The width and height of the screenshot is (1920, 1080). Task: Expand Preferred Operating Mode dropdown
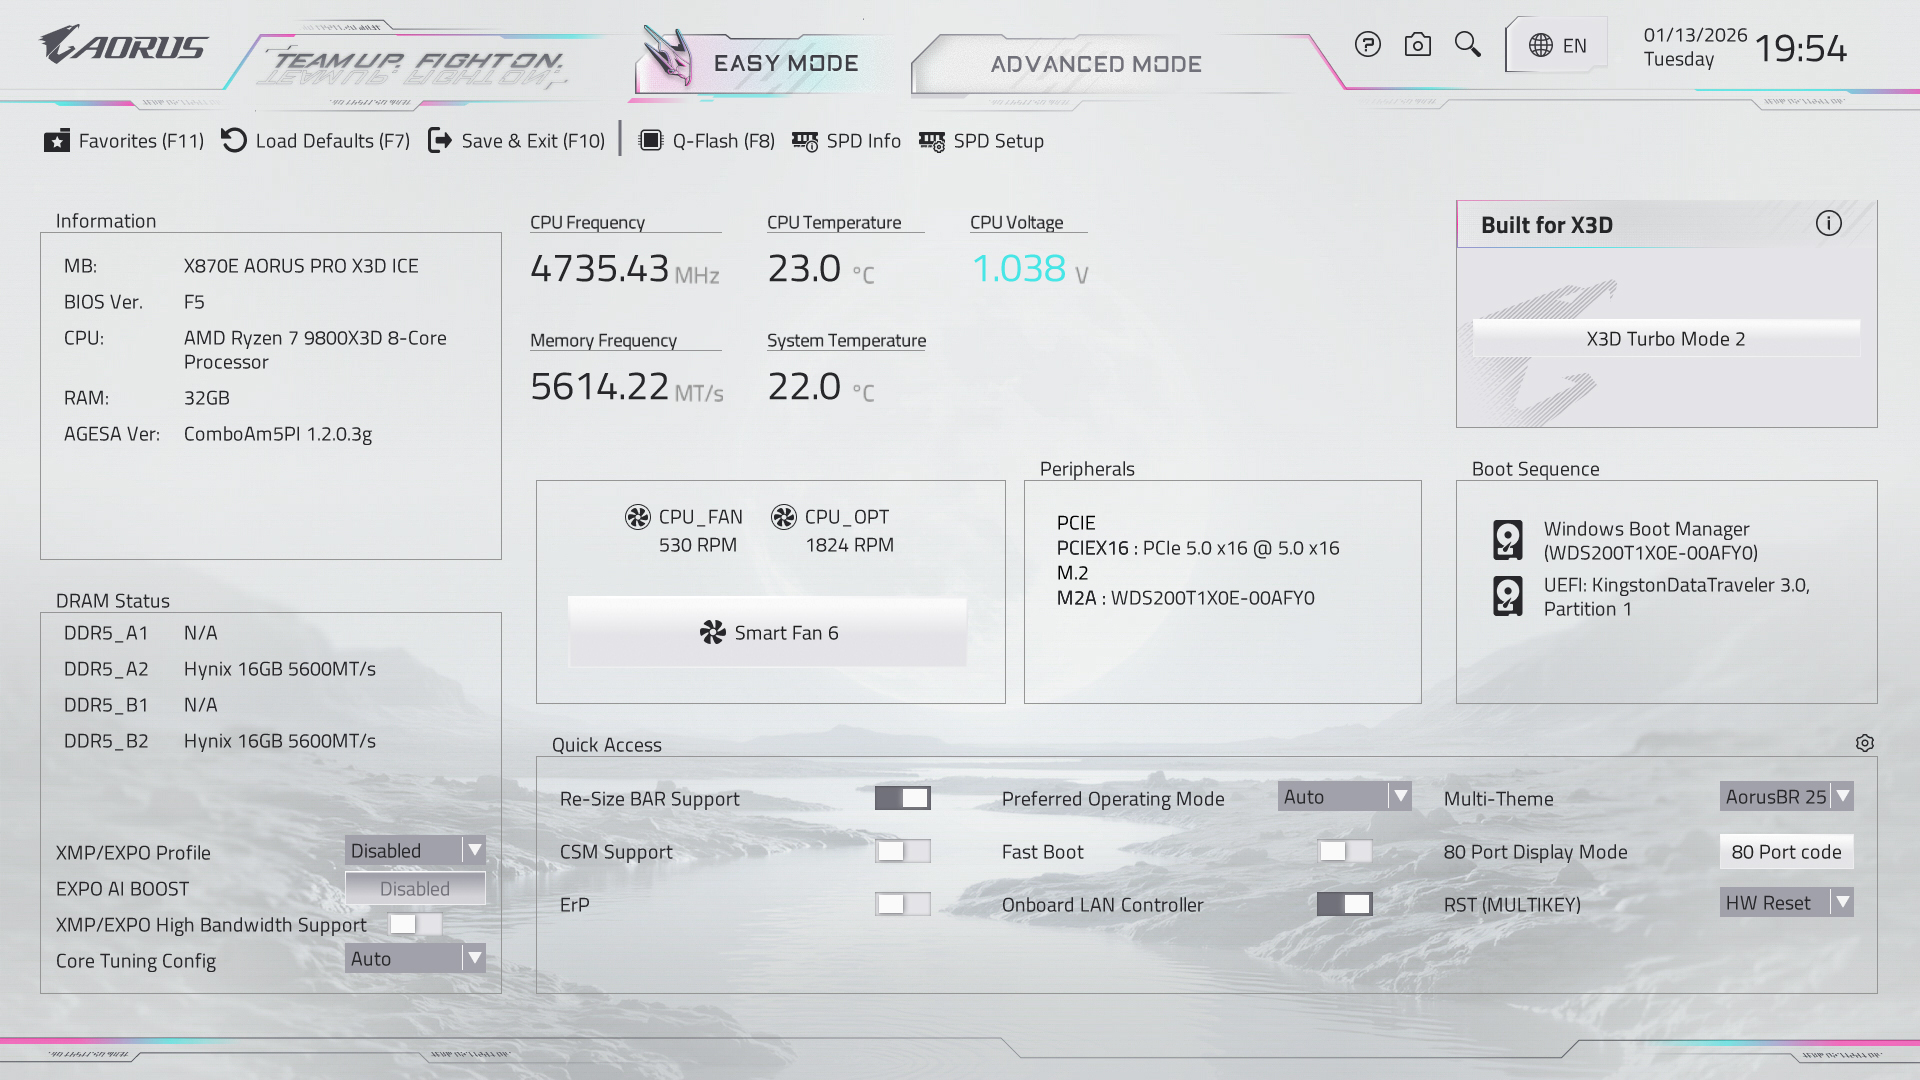[1344, 797]
